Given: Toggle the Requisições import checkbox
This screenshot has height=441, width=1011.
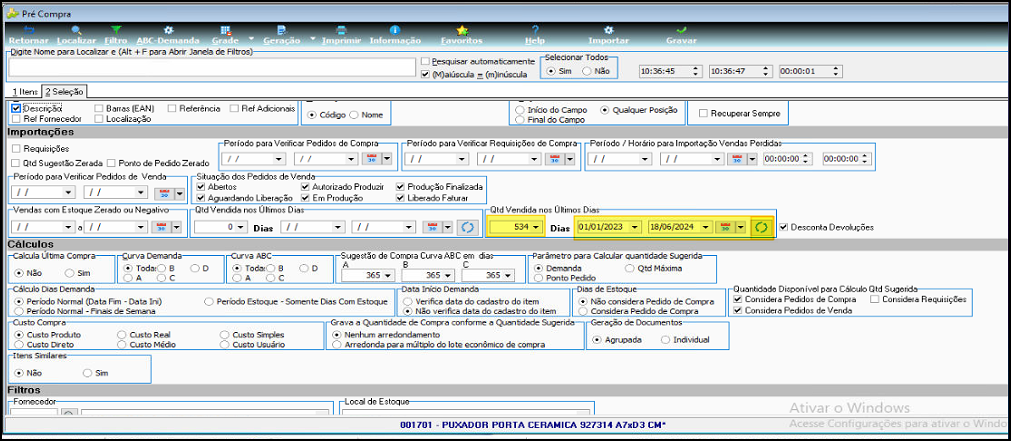Looking at the screenshot, I should 16,148.
